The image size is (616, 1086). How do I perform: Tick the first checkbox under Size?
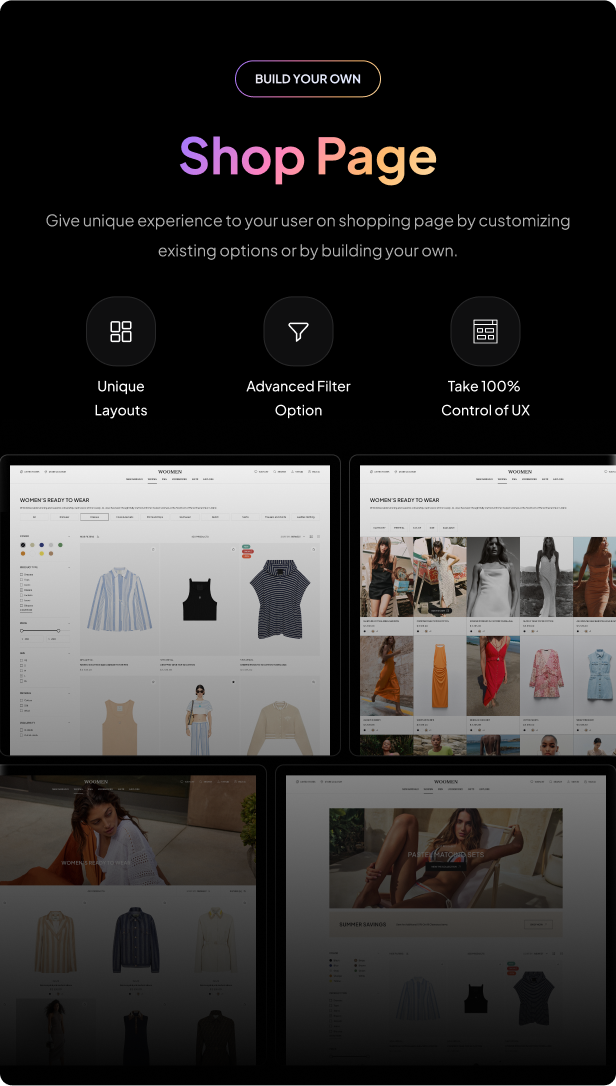[x=21, y=660]
